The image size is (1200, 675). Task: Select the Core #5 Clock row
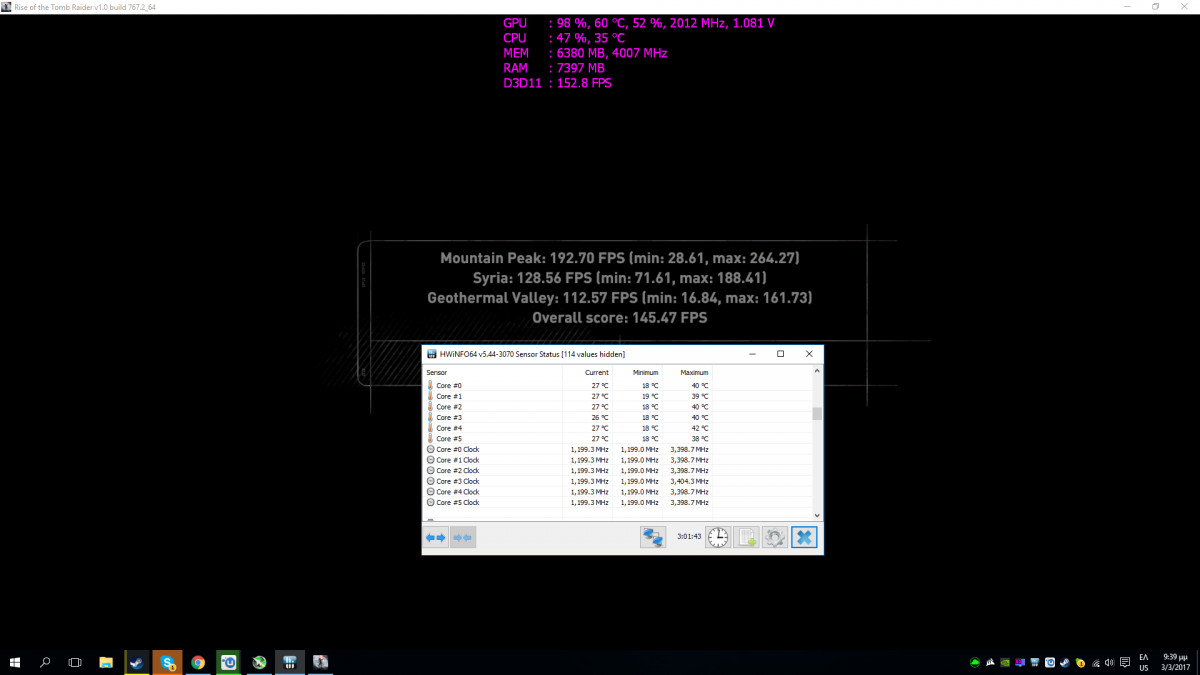(617, 502)
